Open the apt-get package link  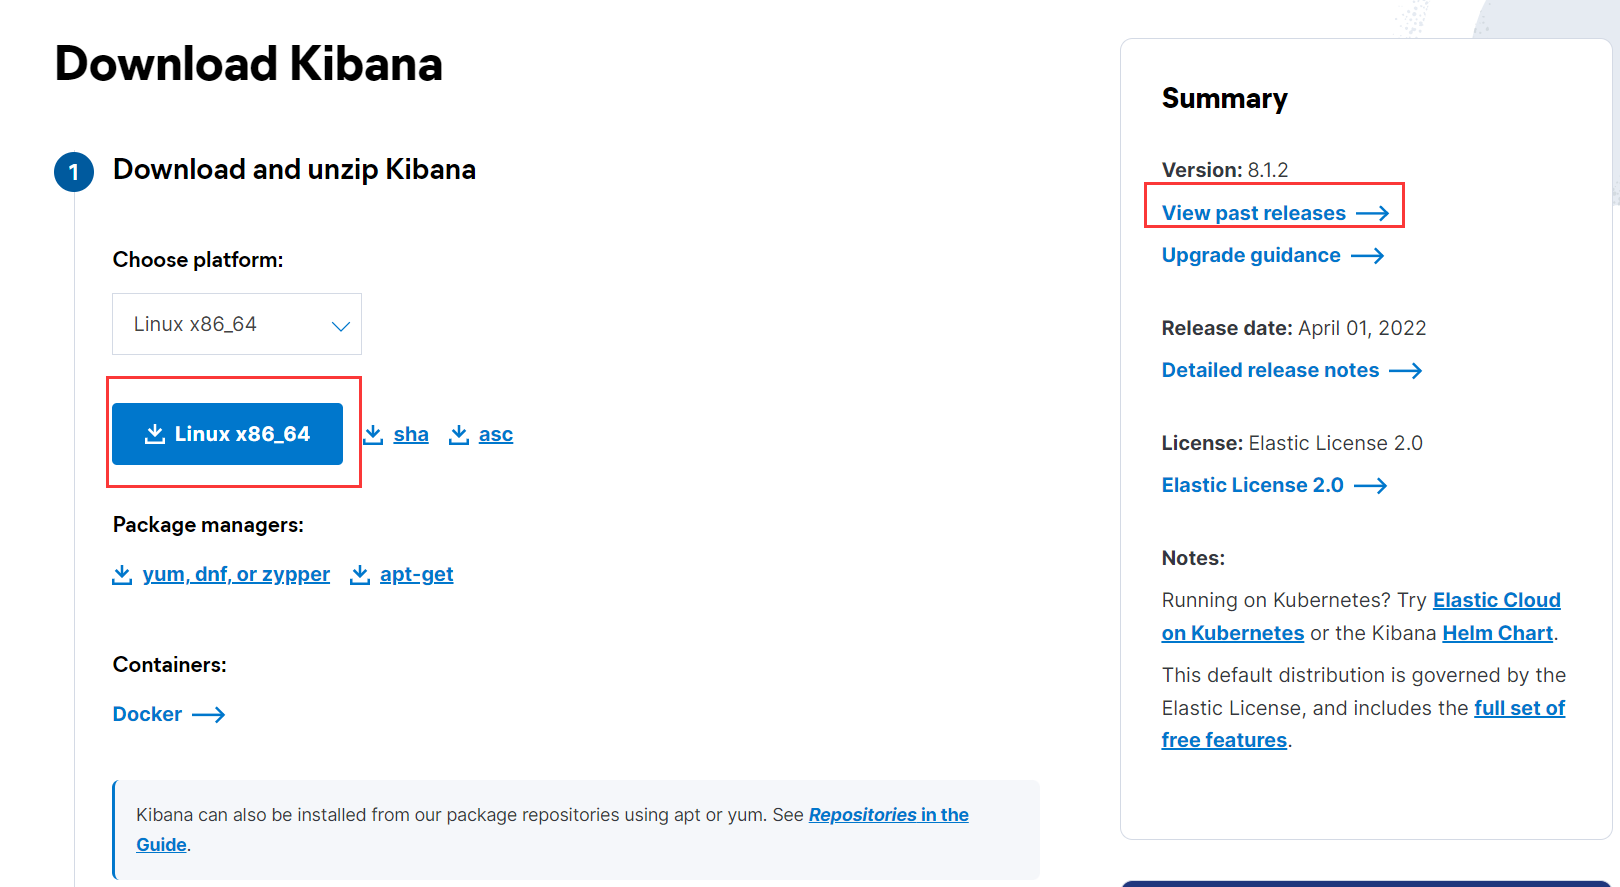[416, 574]
